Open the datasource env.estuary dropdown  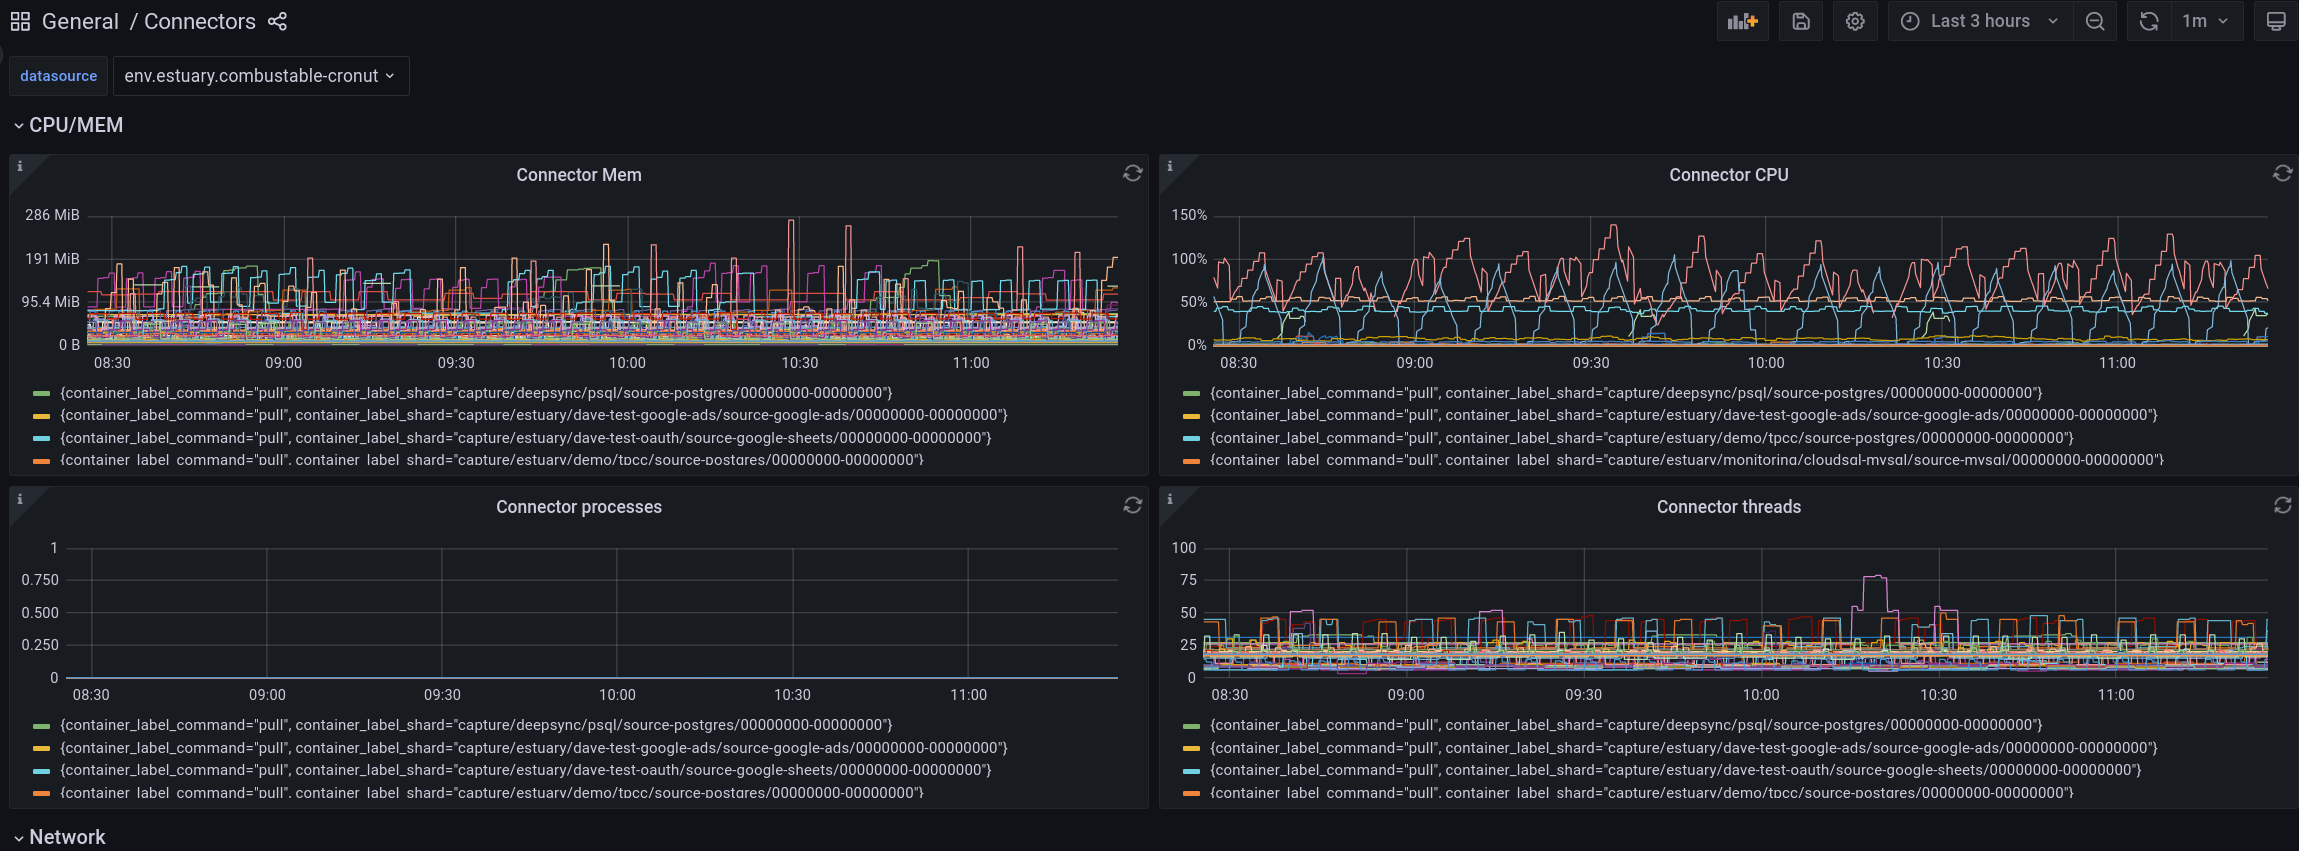[260, 76]
